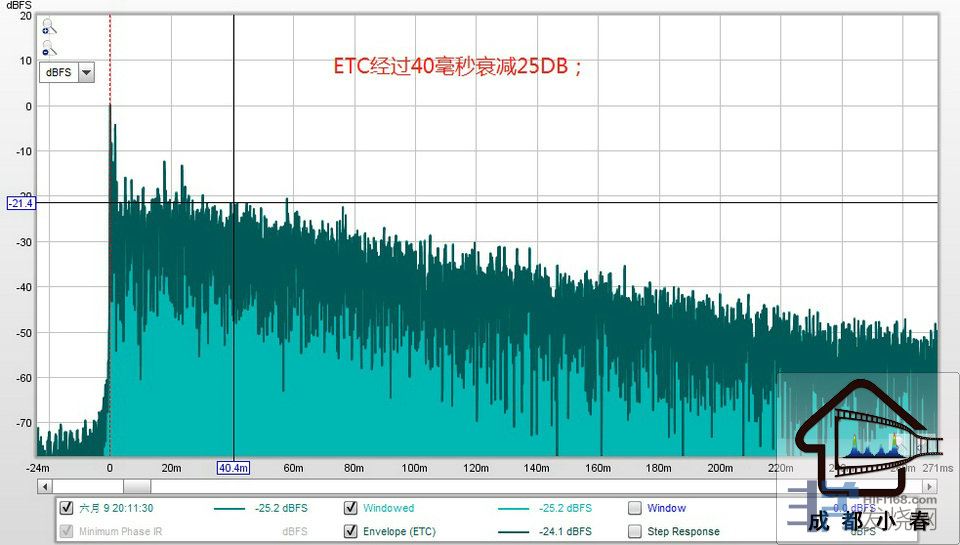Click the -21.4 level cursor label
The height and width of the screenshot is (545, 960).
tap(21, 203)
